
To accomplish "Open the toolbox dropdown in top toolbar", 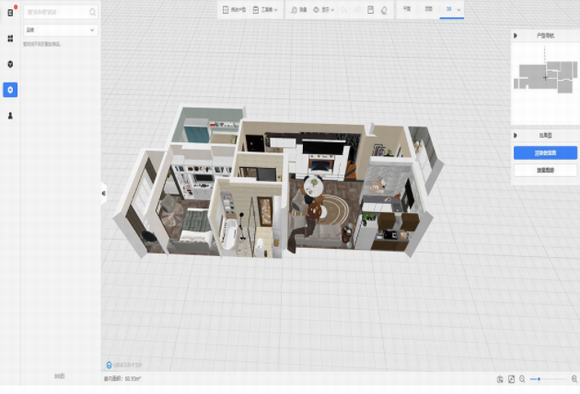I will [x=265, y=10].
